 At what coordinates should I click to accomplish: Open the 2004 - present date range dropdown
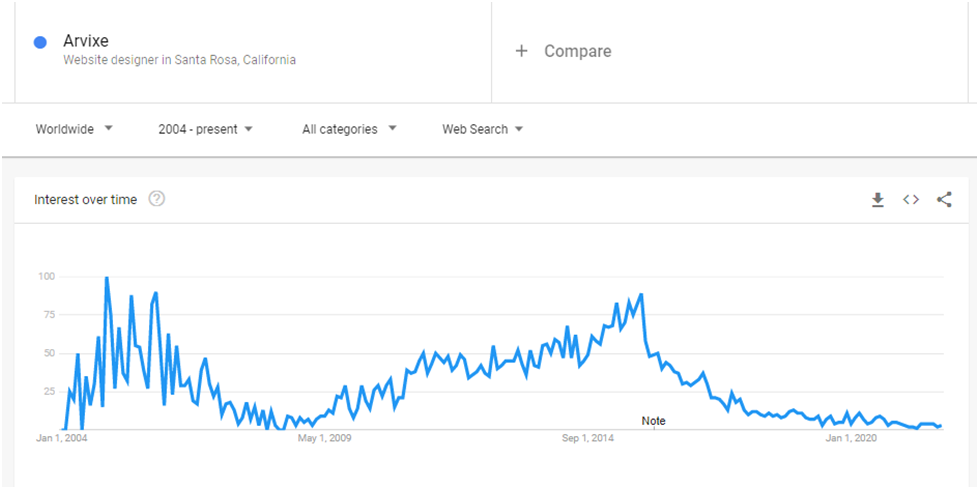(x=205, y=129)
